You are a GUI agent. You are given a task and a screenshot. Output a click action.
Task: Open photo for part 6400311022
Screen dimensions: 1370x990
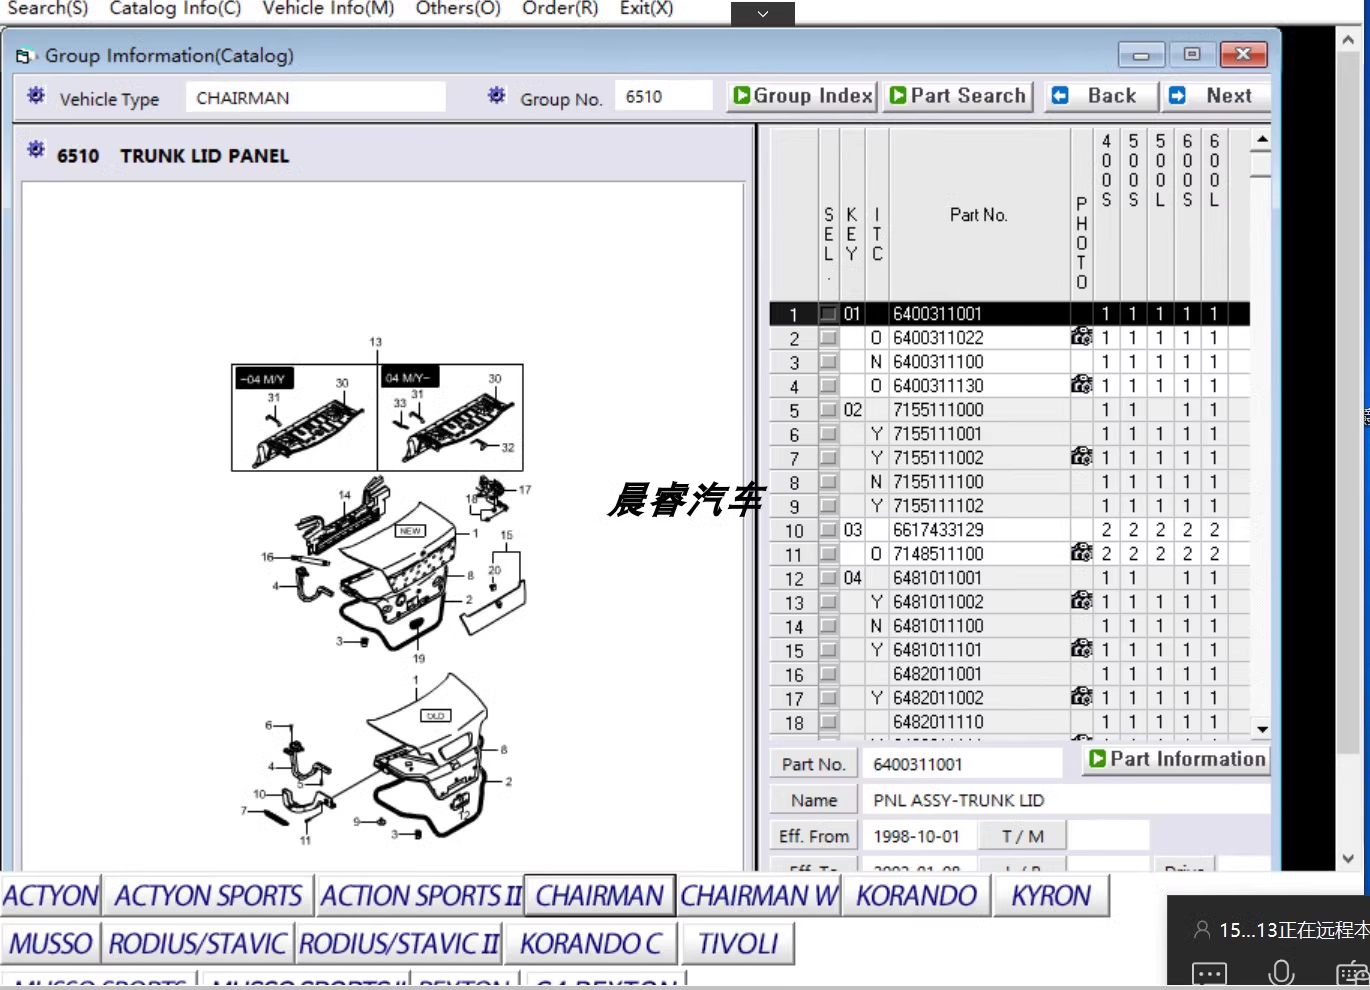(1081, 337)
